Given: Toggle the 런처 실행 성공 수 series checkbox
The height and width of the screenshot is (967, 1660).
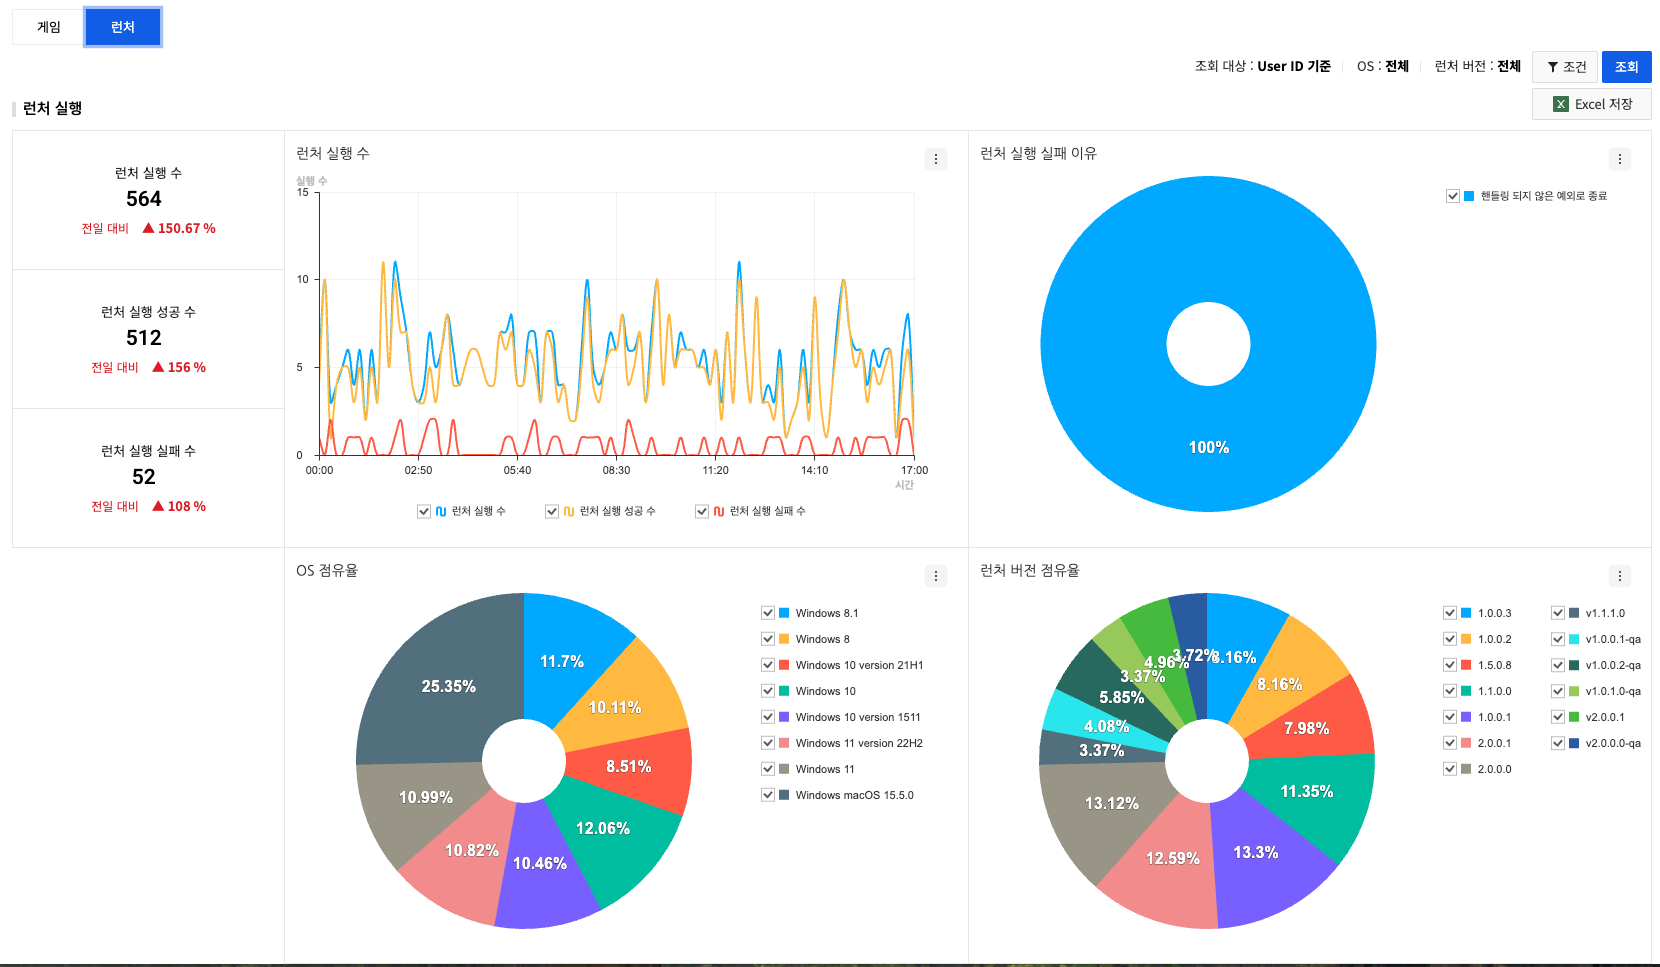Looking at the screenshot, I should click(x=552, y=511).
